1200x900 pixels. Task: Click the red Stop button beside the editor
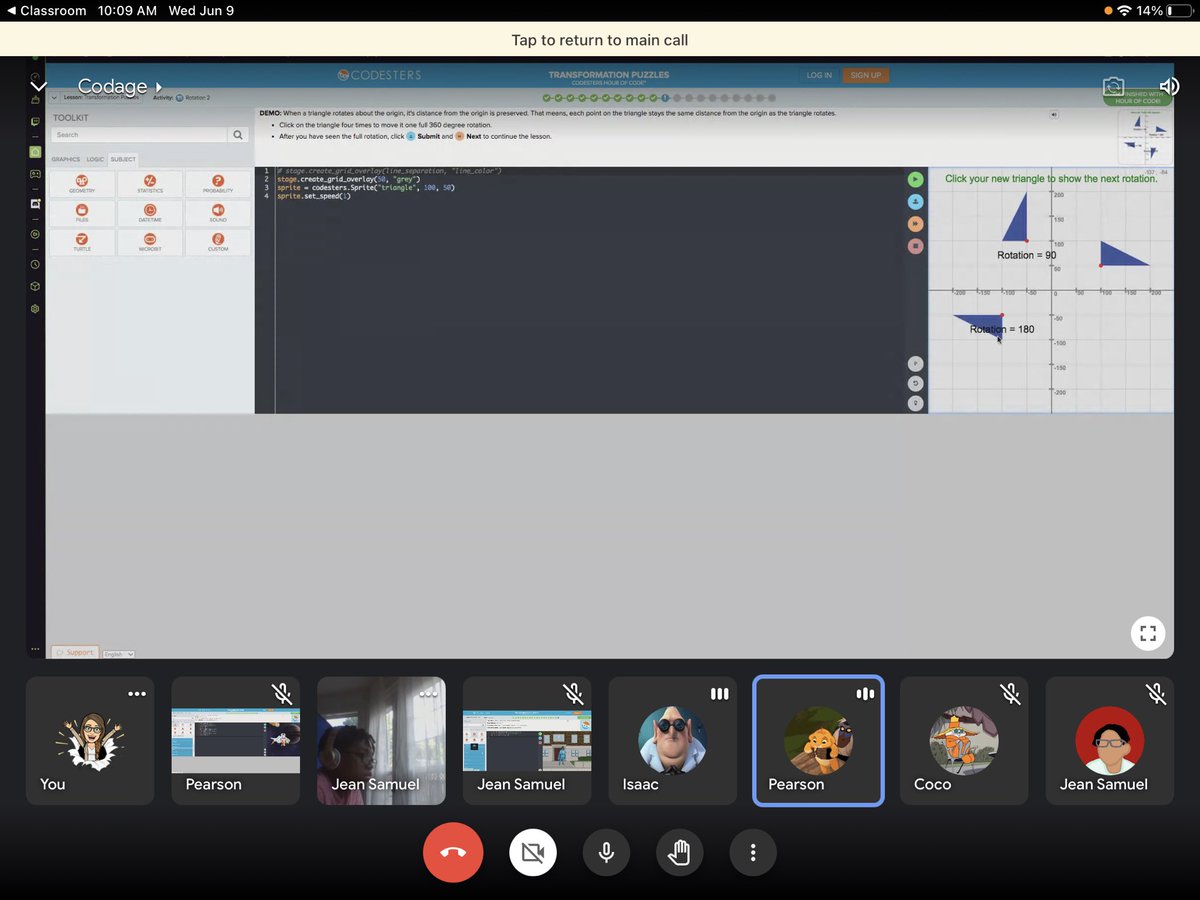[x=915, y=245]
